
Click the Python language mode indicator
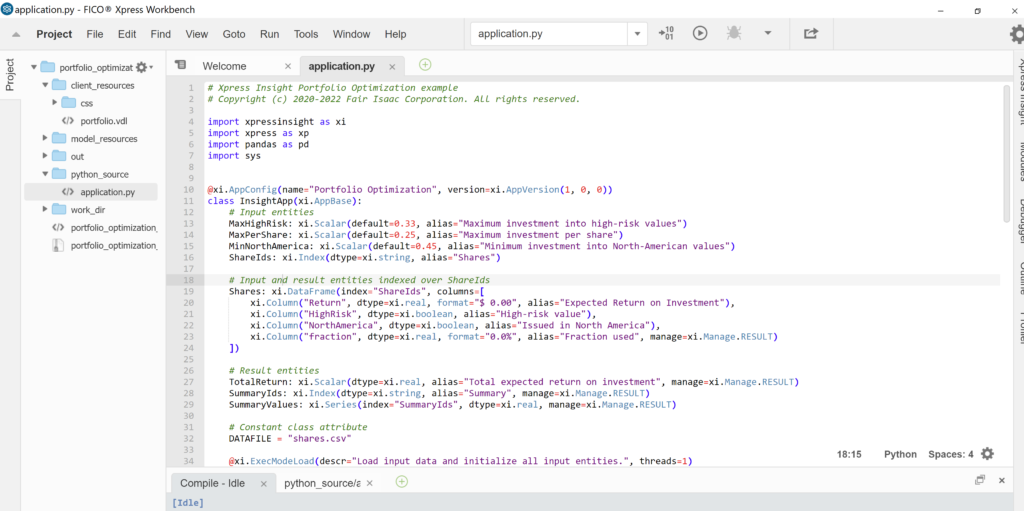[x=900, y=454]
